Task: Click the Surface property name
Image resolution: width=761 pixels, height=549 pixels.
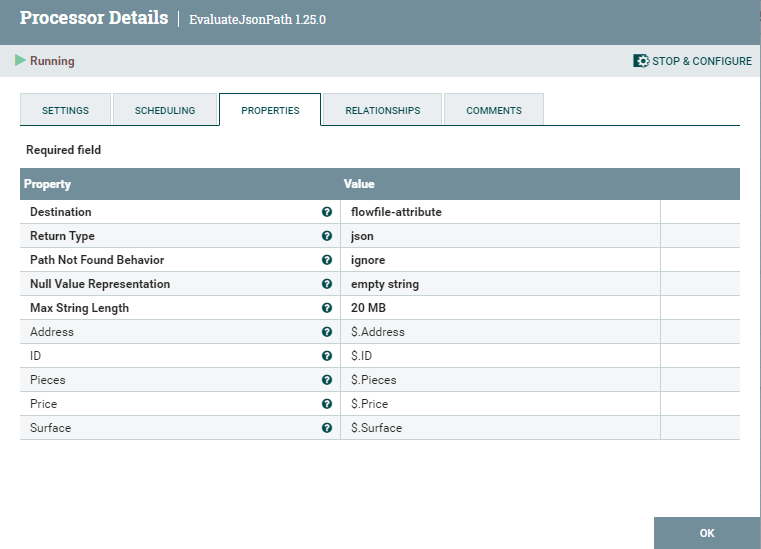Action: (x=50, y=428)
